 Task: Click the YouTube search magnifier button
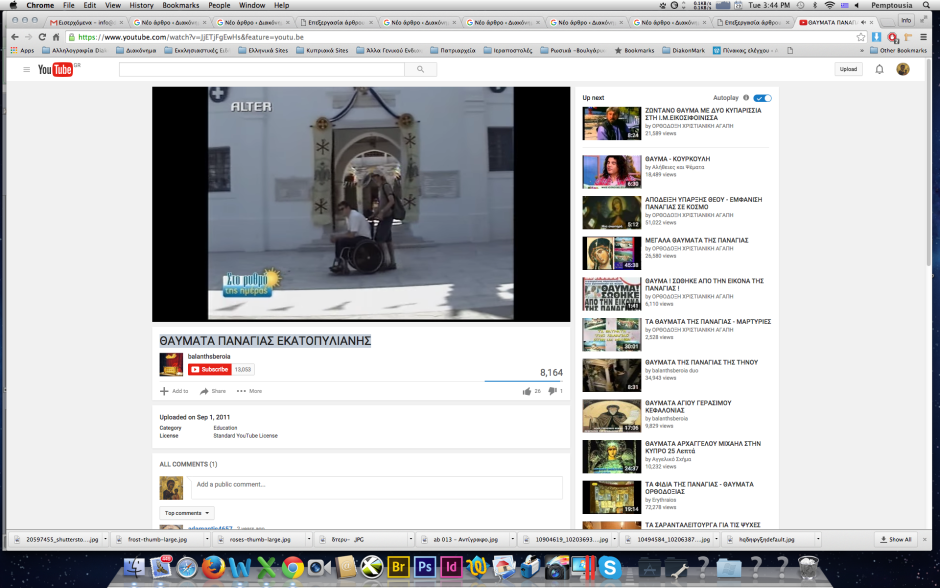coord(420,69)
